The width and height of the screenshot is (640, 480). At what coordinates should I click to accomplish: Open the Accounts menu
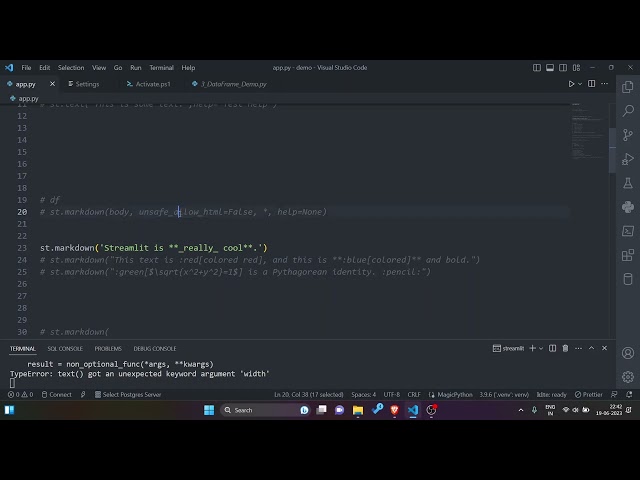click(628, 353)
